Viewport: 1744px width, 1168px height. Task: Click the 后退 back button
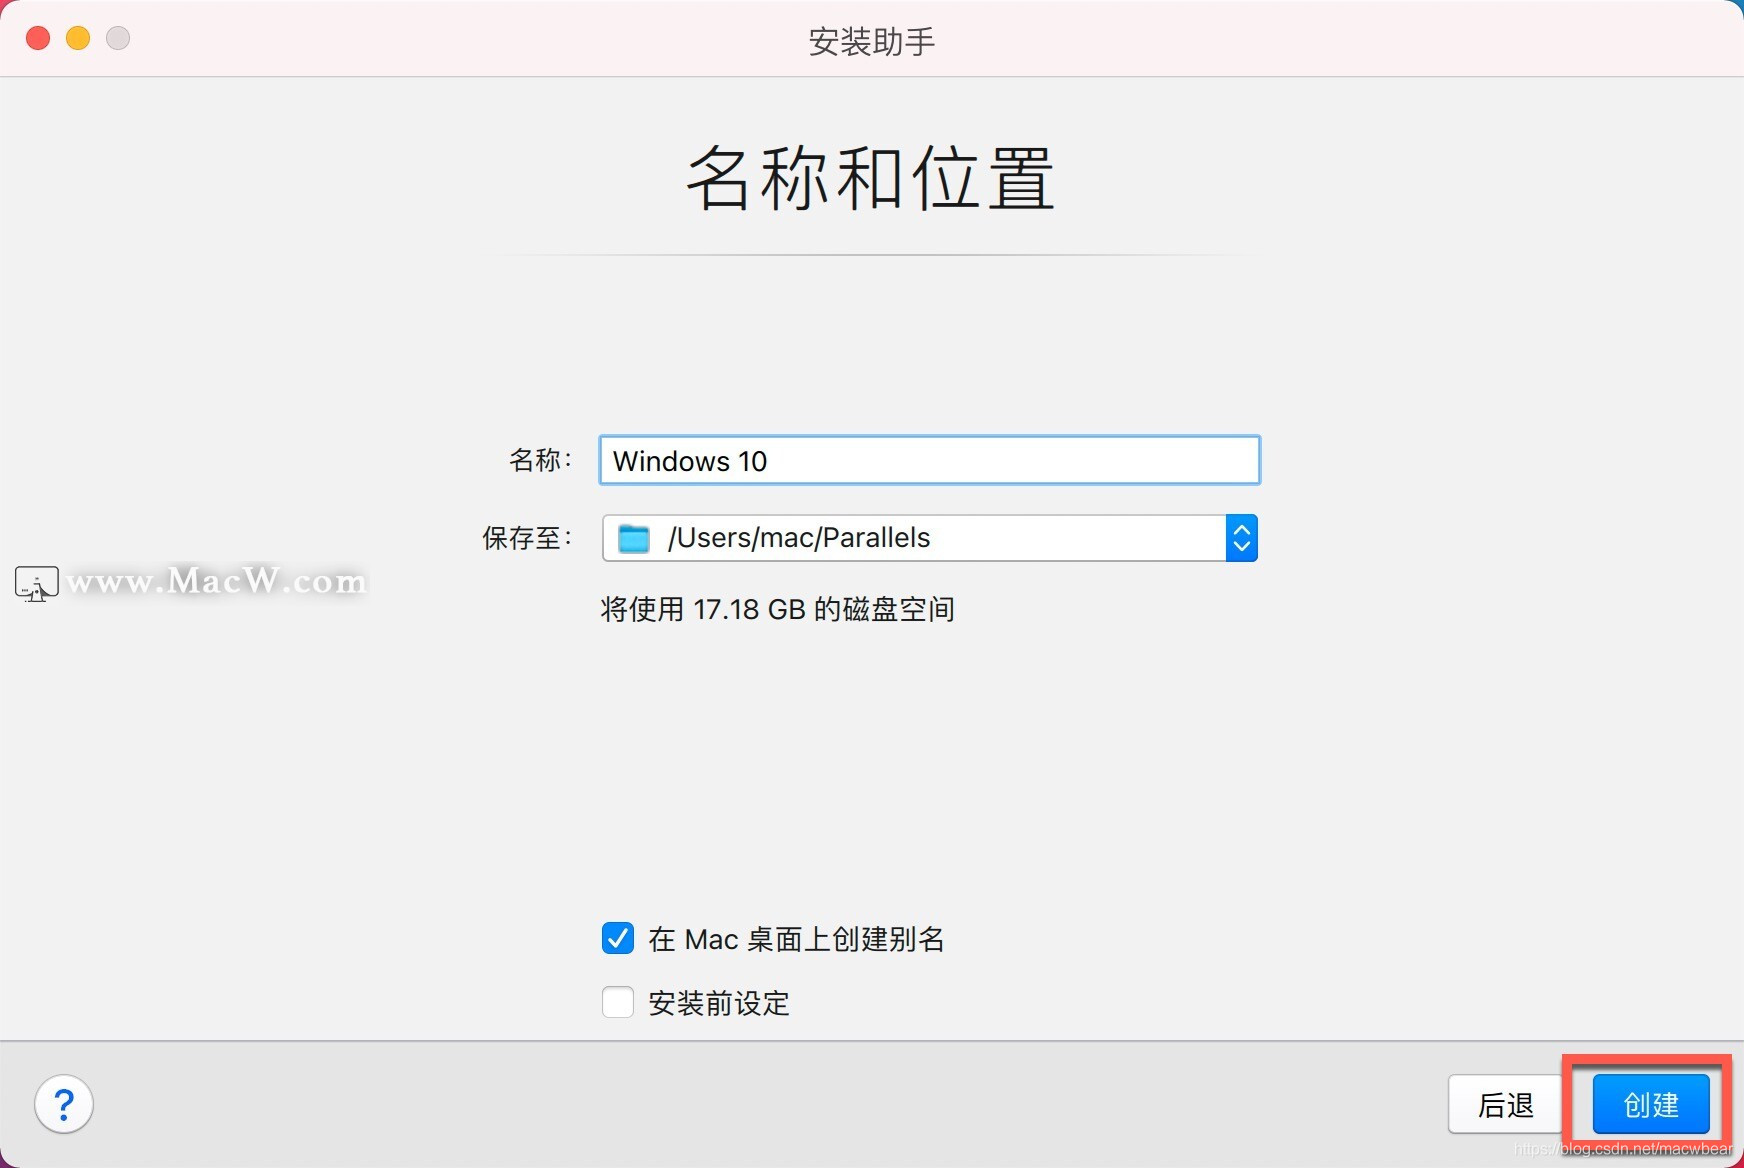tap(1505, 1105)
